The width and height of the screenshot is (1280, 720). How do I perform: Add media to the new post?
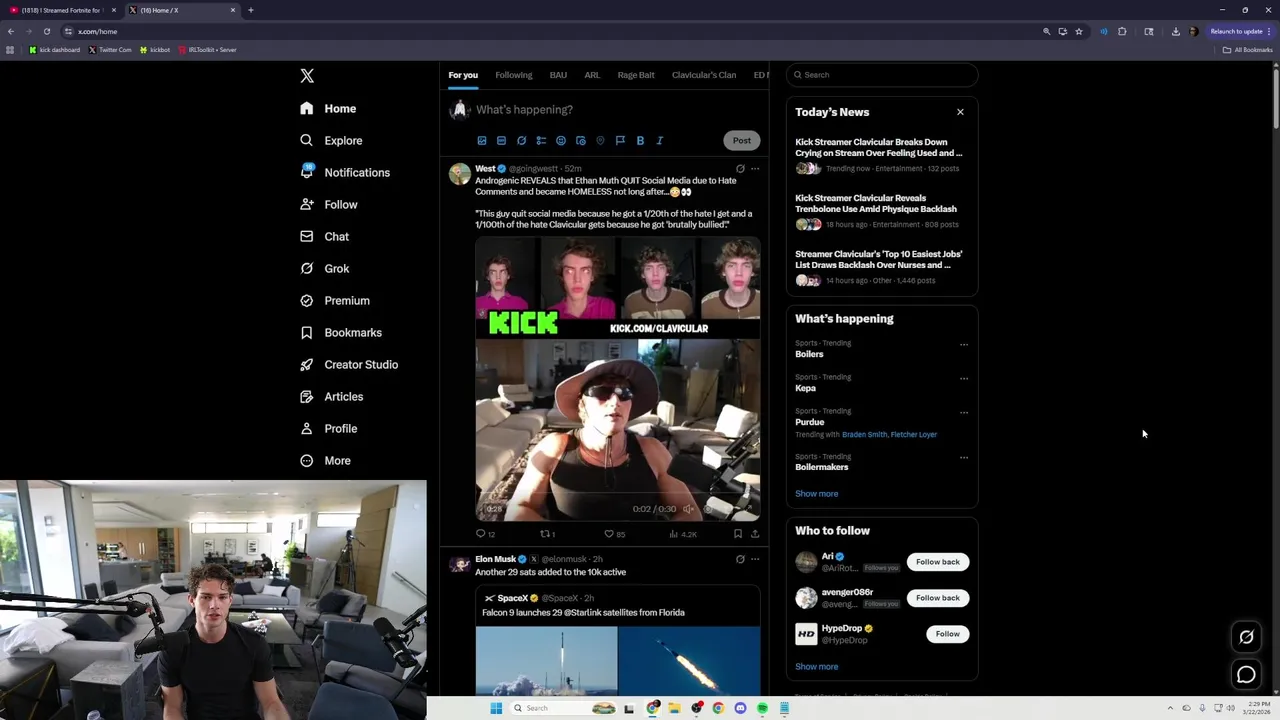[482, 141]
